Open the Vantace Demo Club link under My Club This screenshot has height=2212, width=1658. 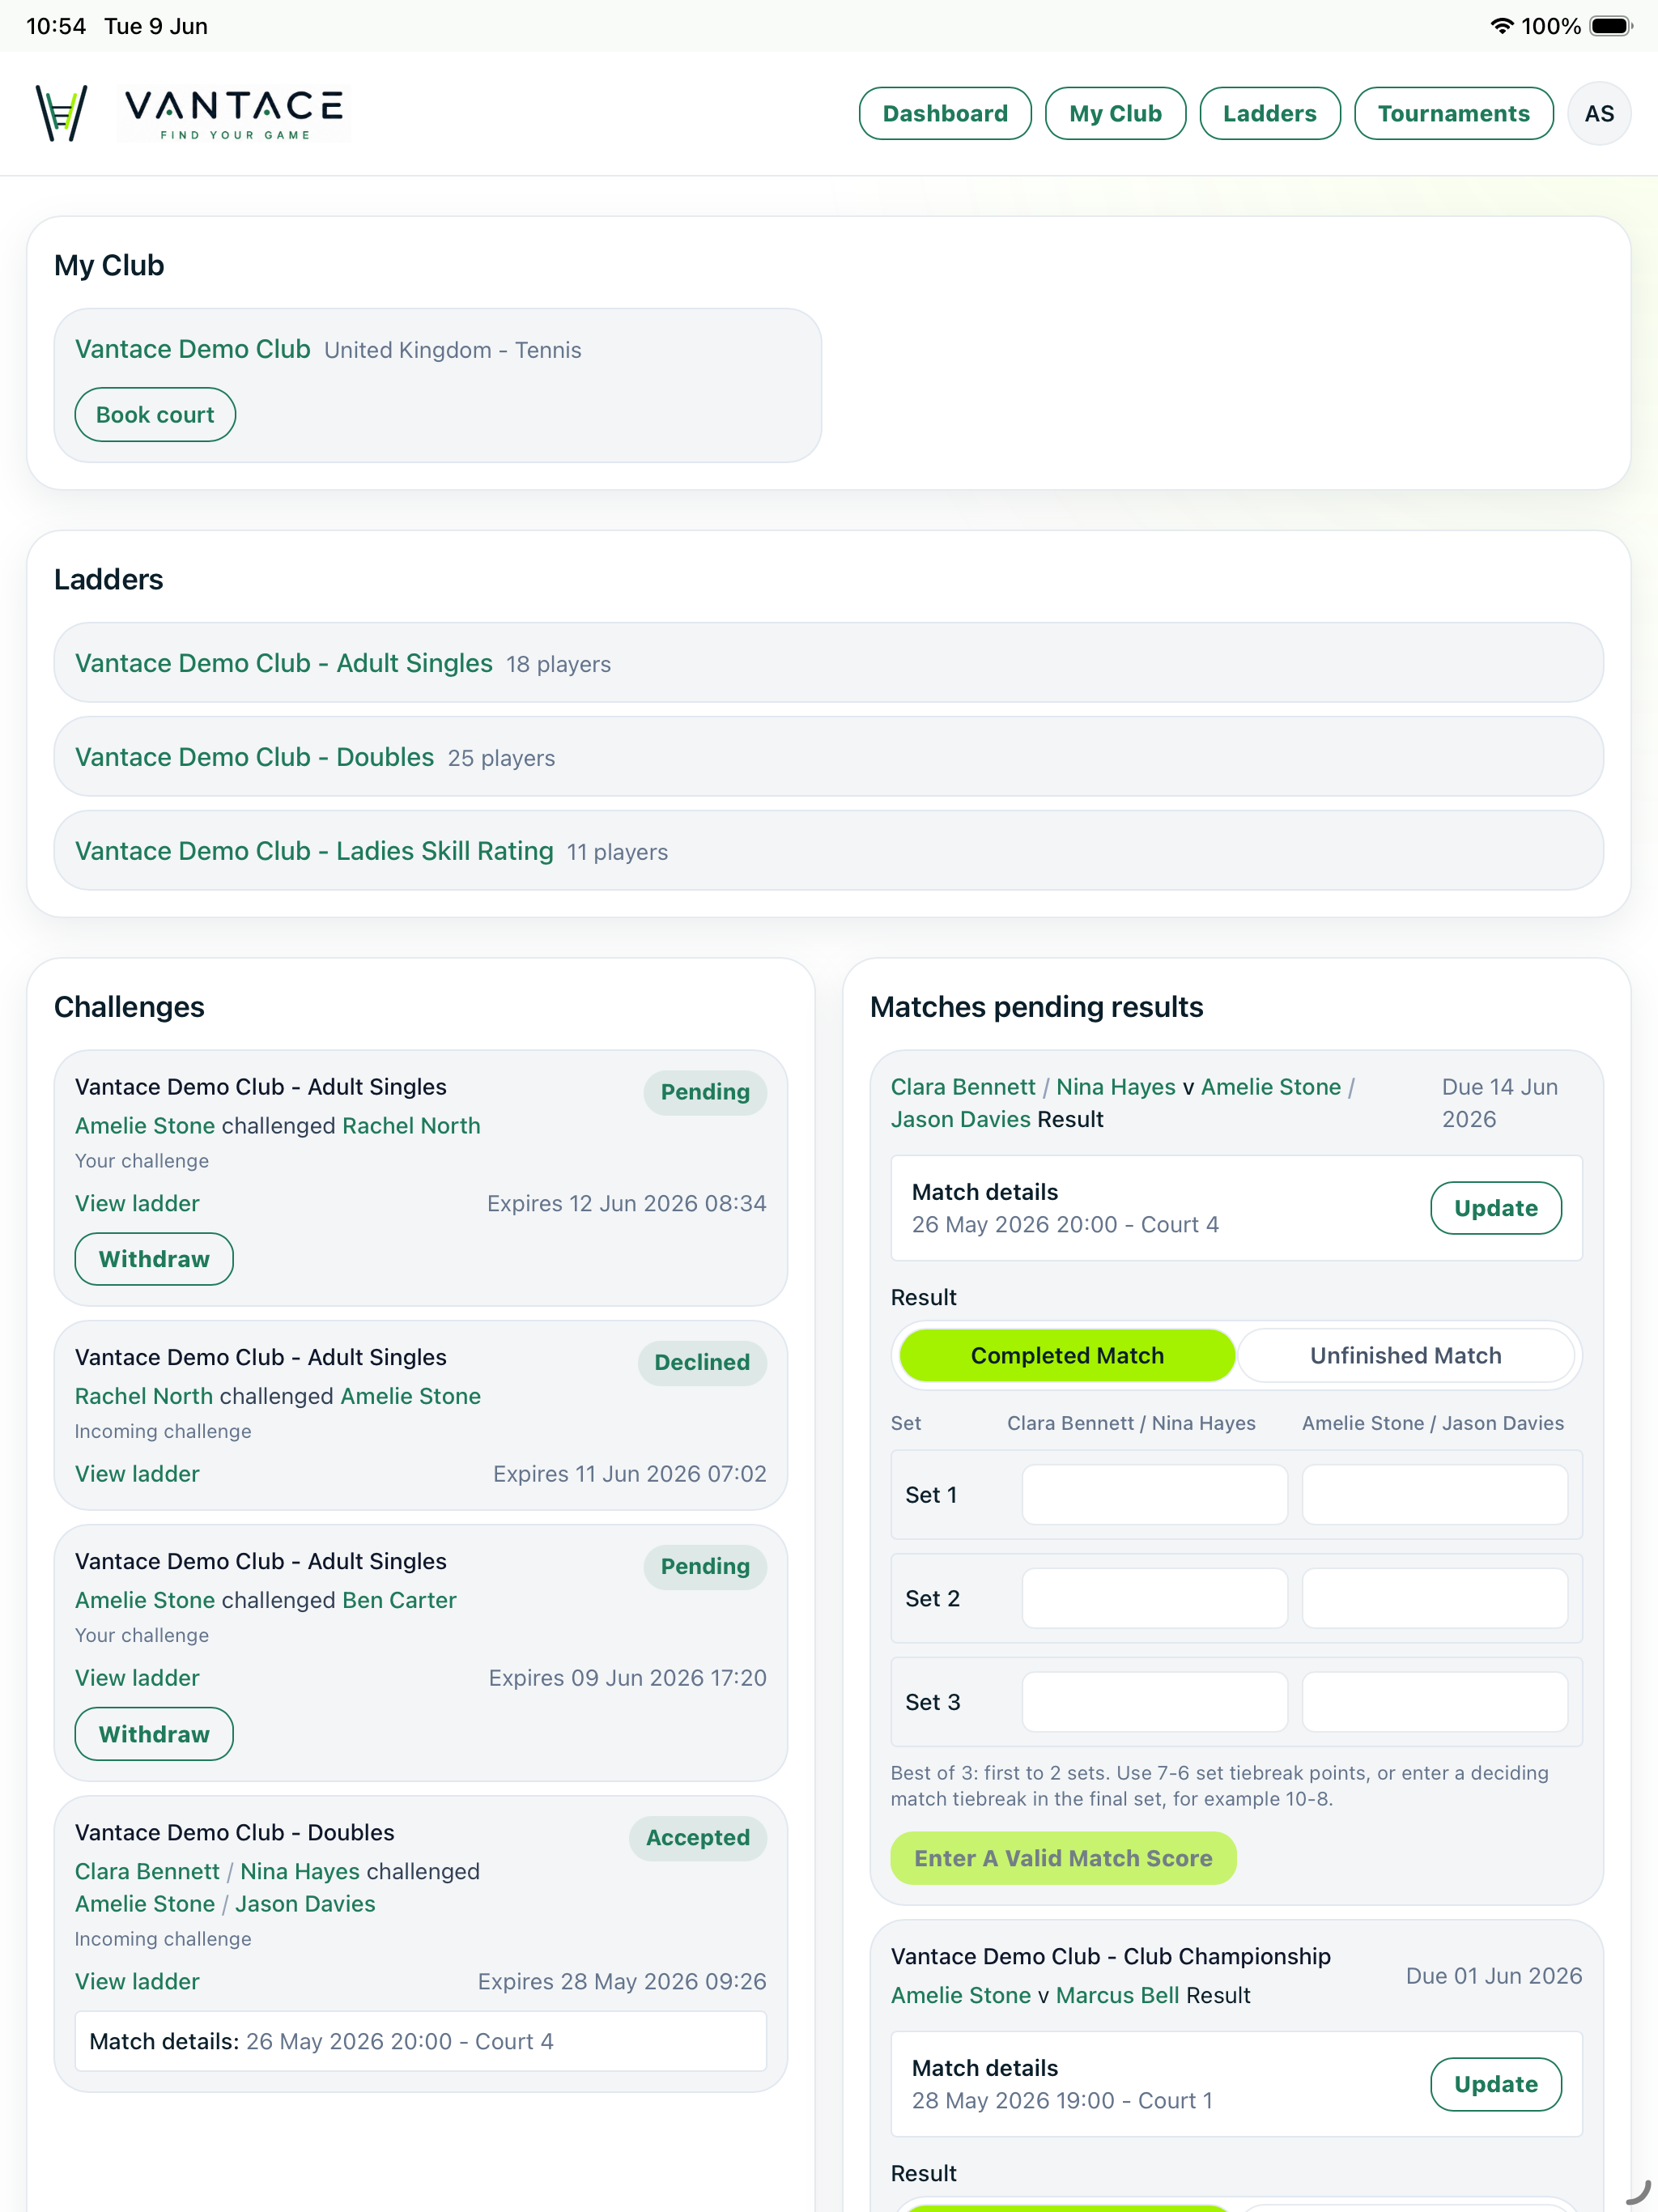[x=193, y=349]
